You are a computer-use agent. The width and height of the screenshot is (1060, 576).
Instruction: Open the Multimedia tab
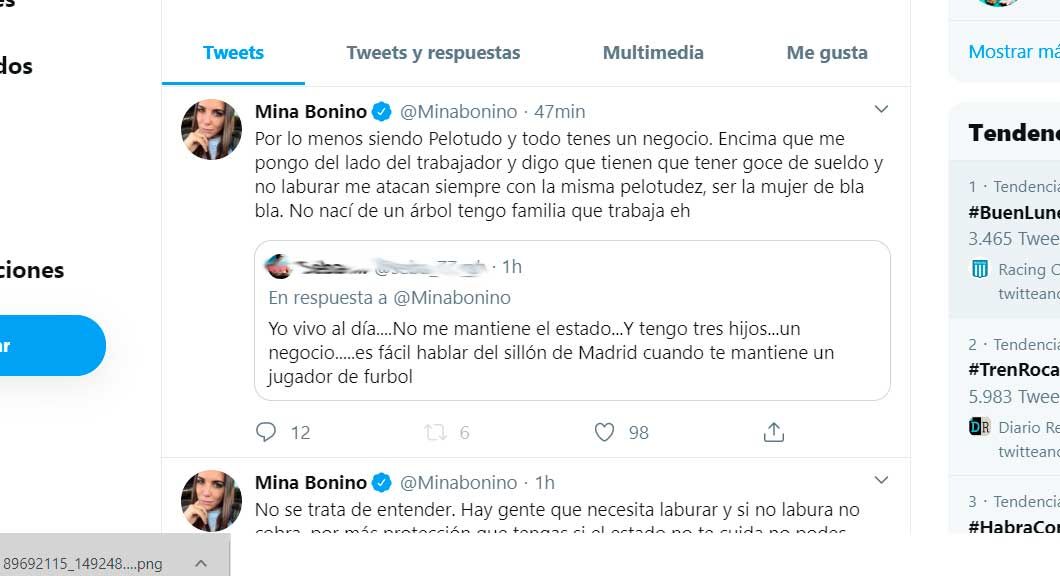[653, 53]
